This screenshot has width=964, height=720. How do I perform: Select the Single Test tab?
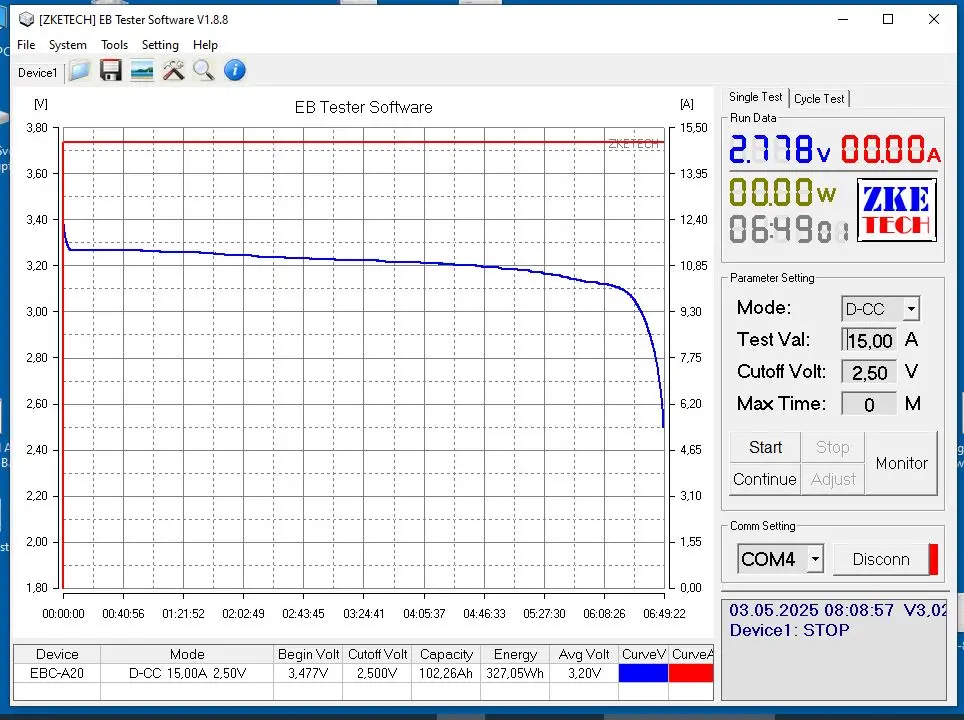(x=755, y=97)
